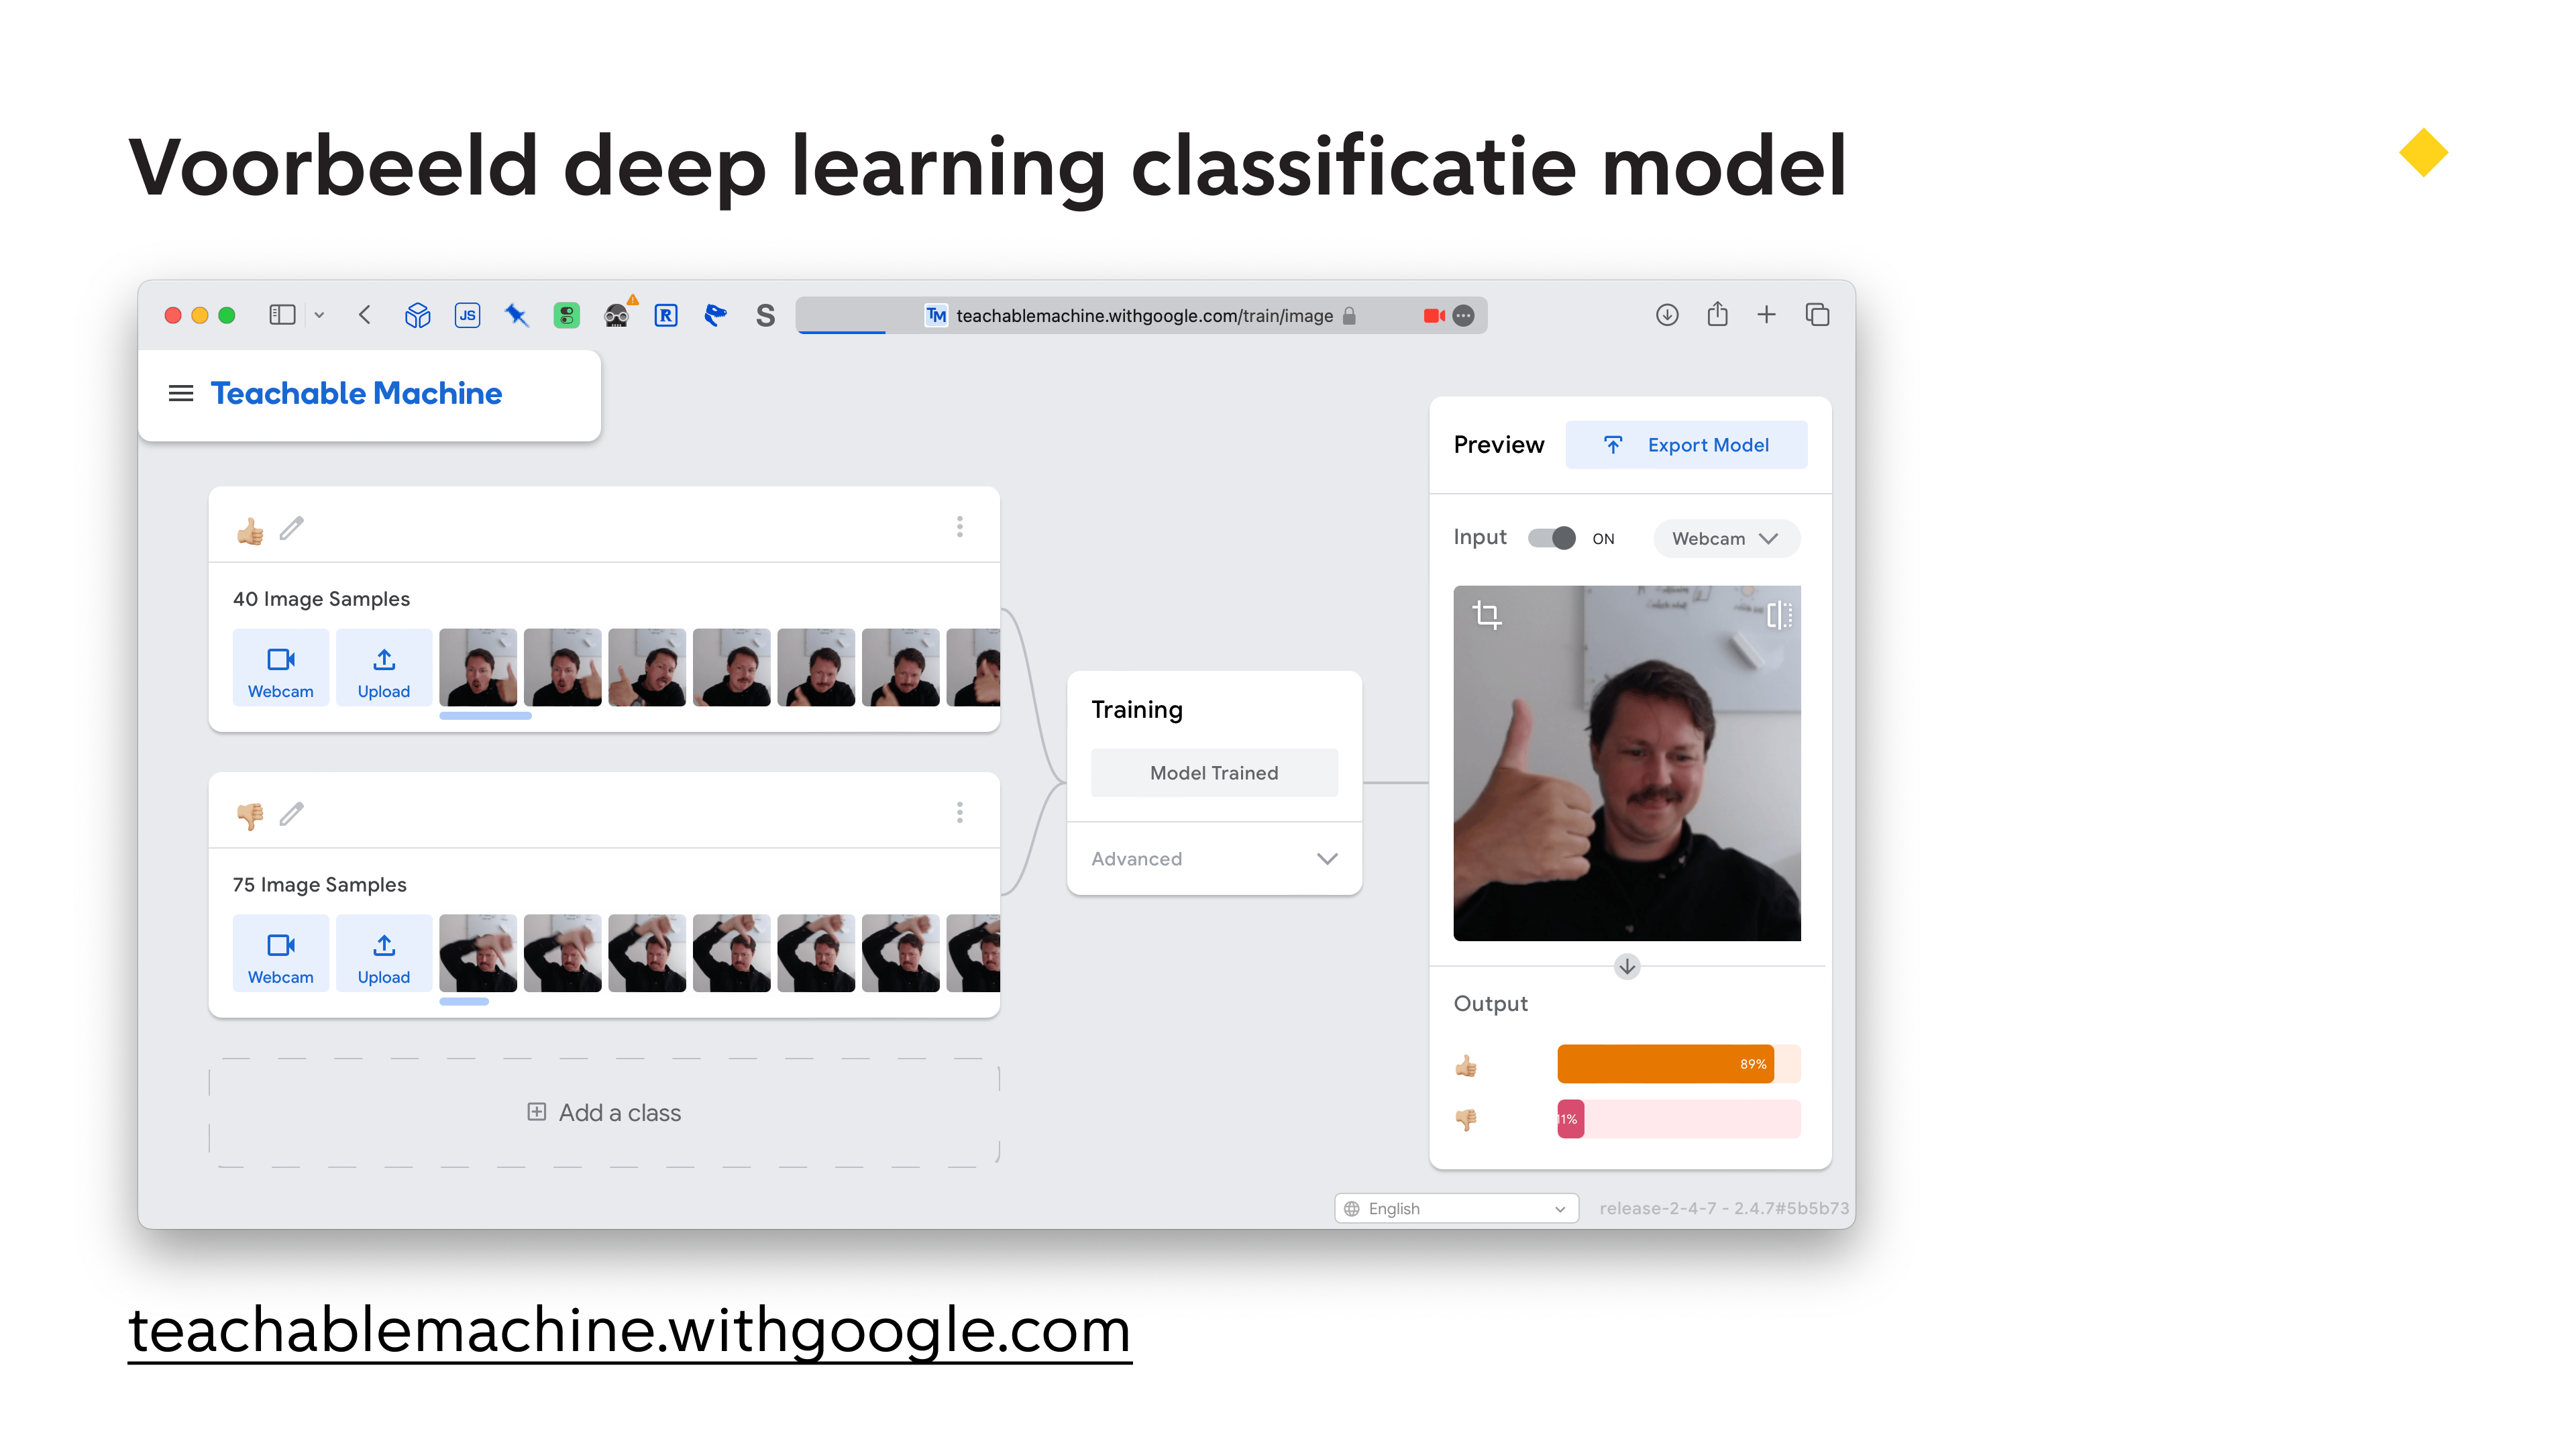The height and width of the screenshot is (1449, 2576).
Task: Click the crop icon on webcam preview
Action: [x=1487, y=614]
